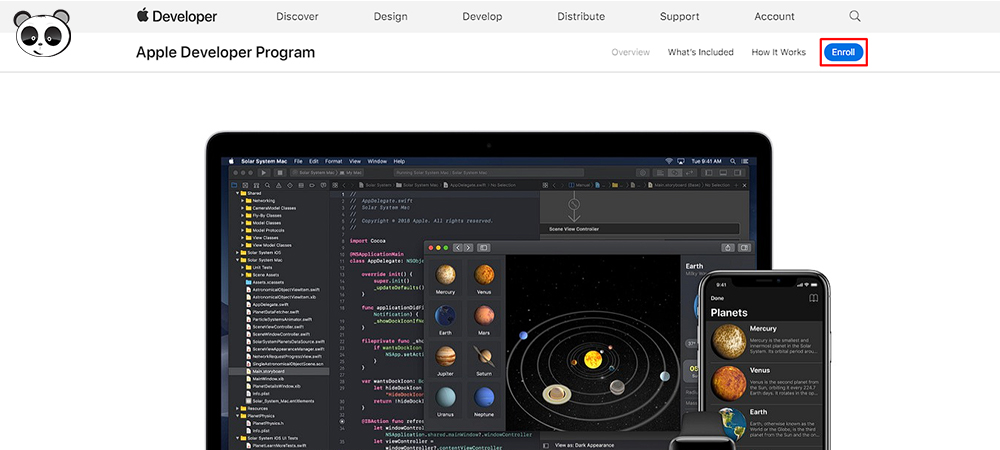Click the Sun in the solar system view

[592, 358]
